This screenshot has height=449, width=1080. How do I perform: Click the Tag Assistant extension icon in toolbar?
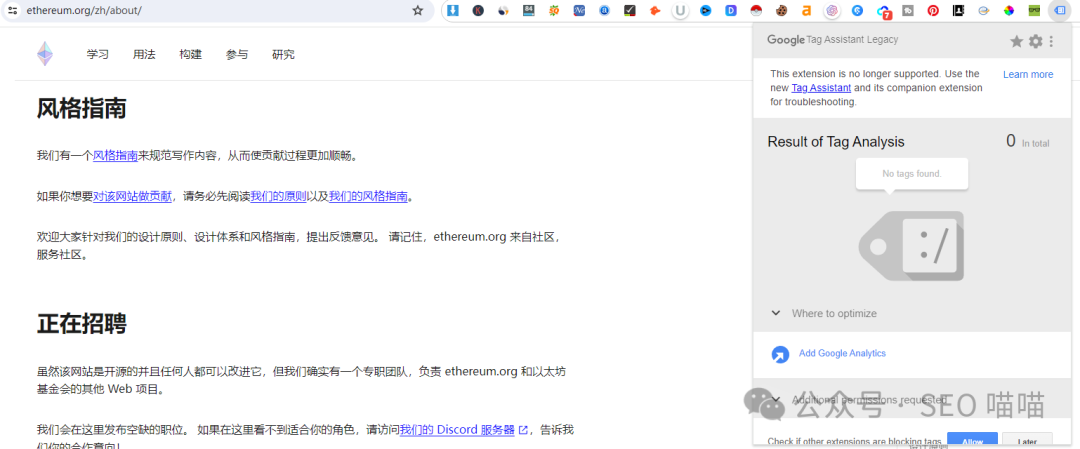pyautogui.click(x=1059, y=10)
